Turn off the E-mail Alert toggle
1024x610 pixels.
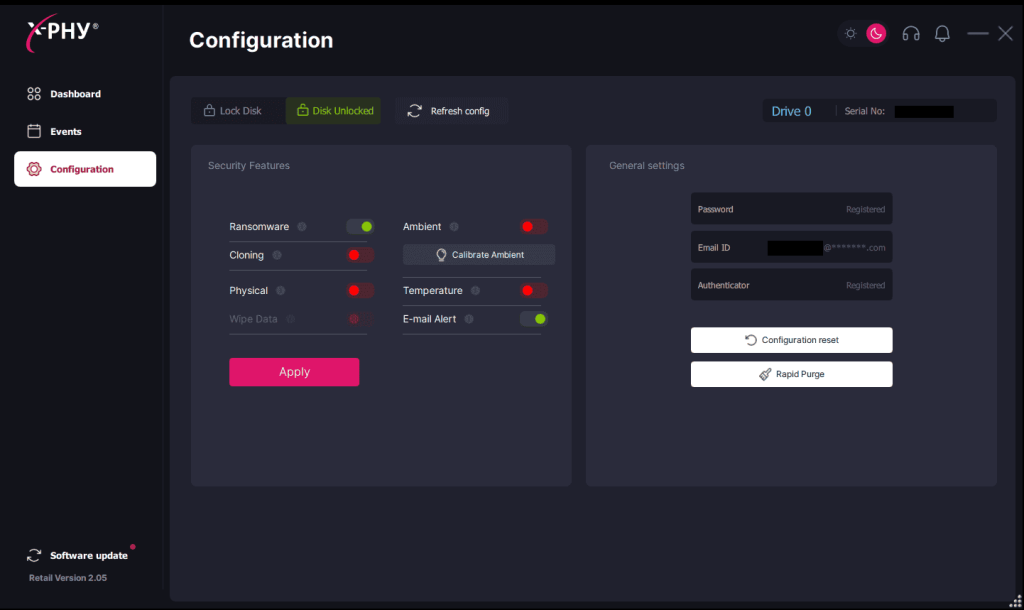coord(534,319)
